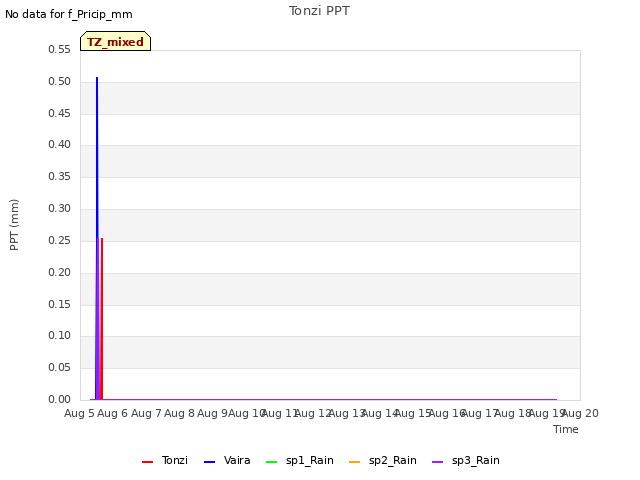Click the red Tonzi spike peak
Screen dimensions: 640x480
point(102,239)
